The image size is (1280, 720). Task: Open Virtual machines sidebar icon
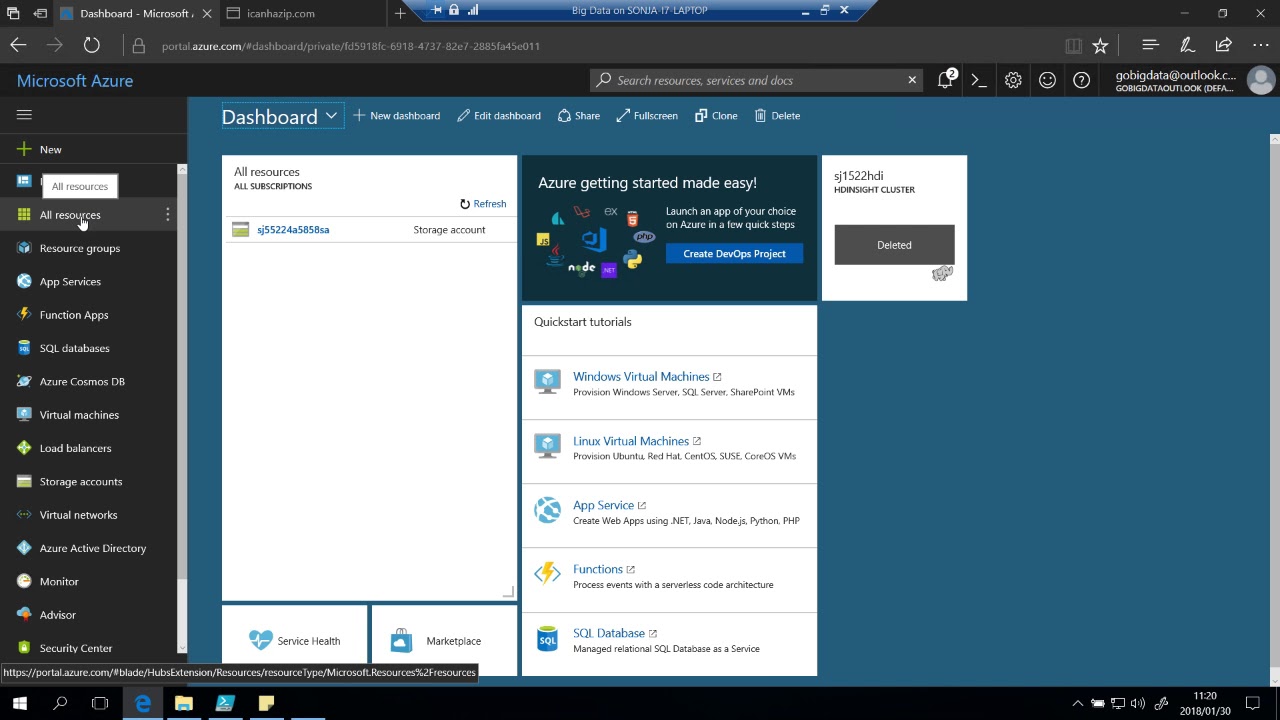(24, 415)
